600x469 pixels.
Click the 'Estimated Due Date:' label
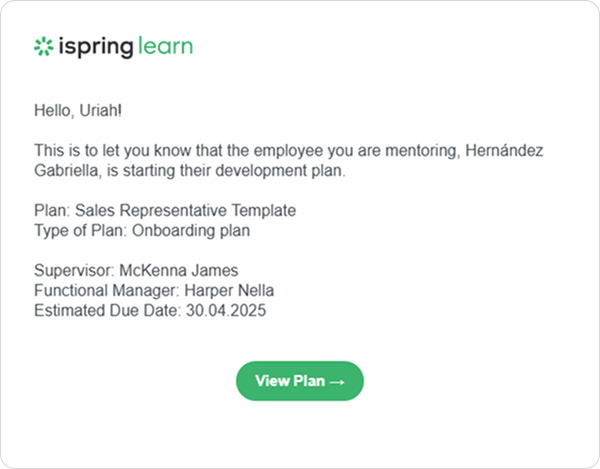(x=108, y=311)
